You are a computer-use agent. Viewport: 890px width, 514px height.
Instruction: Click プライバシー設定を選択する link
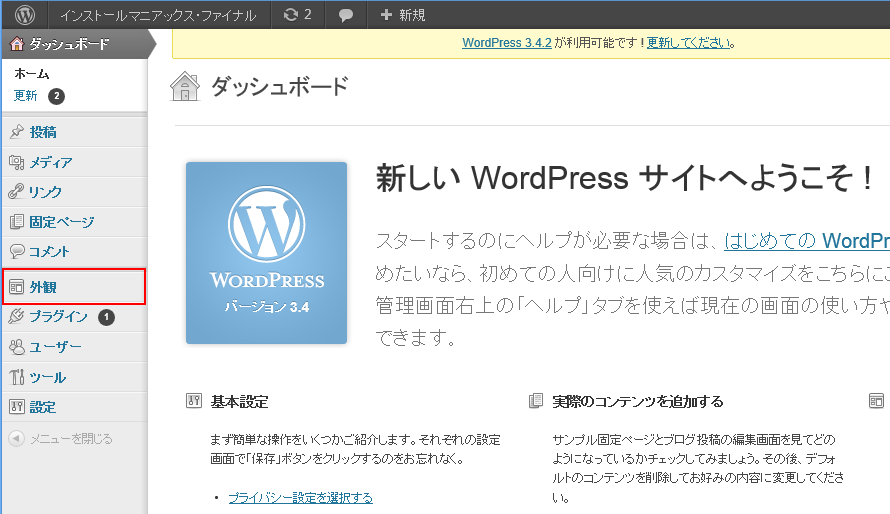point(300,498)
